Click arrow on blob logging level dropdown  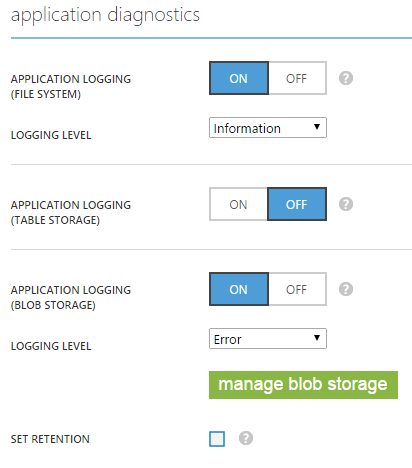pos(317,338)
